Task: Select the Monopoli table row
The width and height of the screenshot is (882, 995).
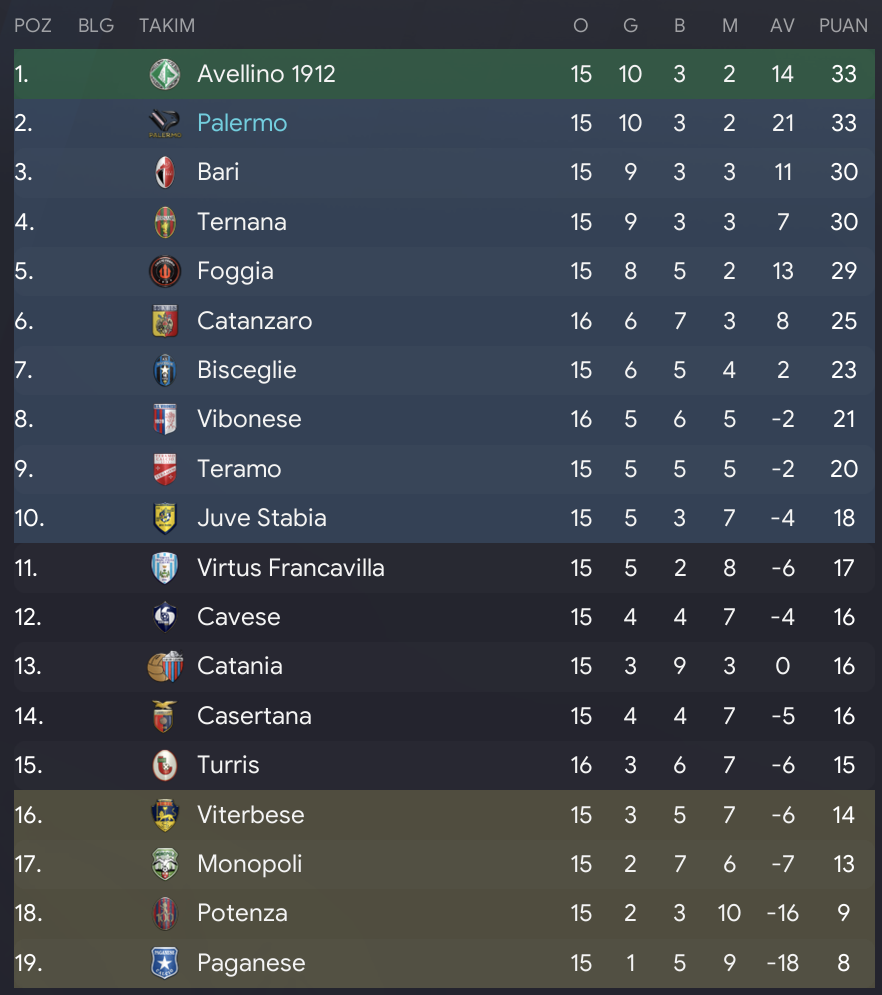Action: (444, 864)
